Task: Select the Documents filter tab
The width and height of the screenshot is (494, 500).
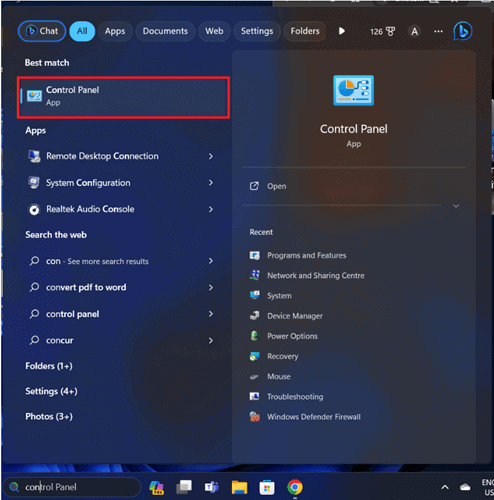Action: [x=165, y=31]
